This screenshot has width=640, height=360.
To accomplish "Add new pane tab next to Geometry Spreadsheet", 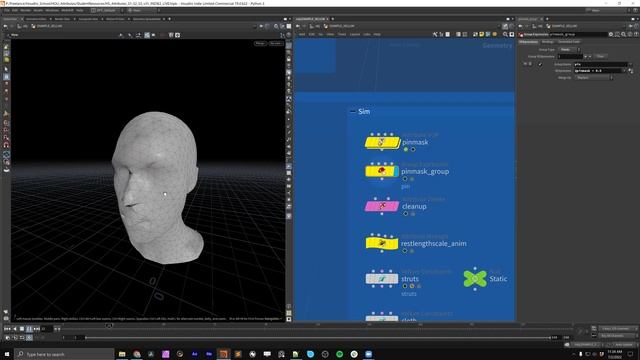I will [x=169, y=19].
